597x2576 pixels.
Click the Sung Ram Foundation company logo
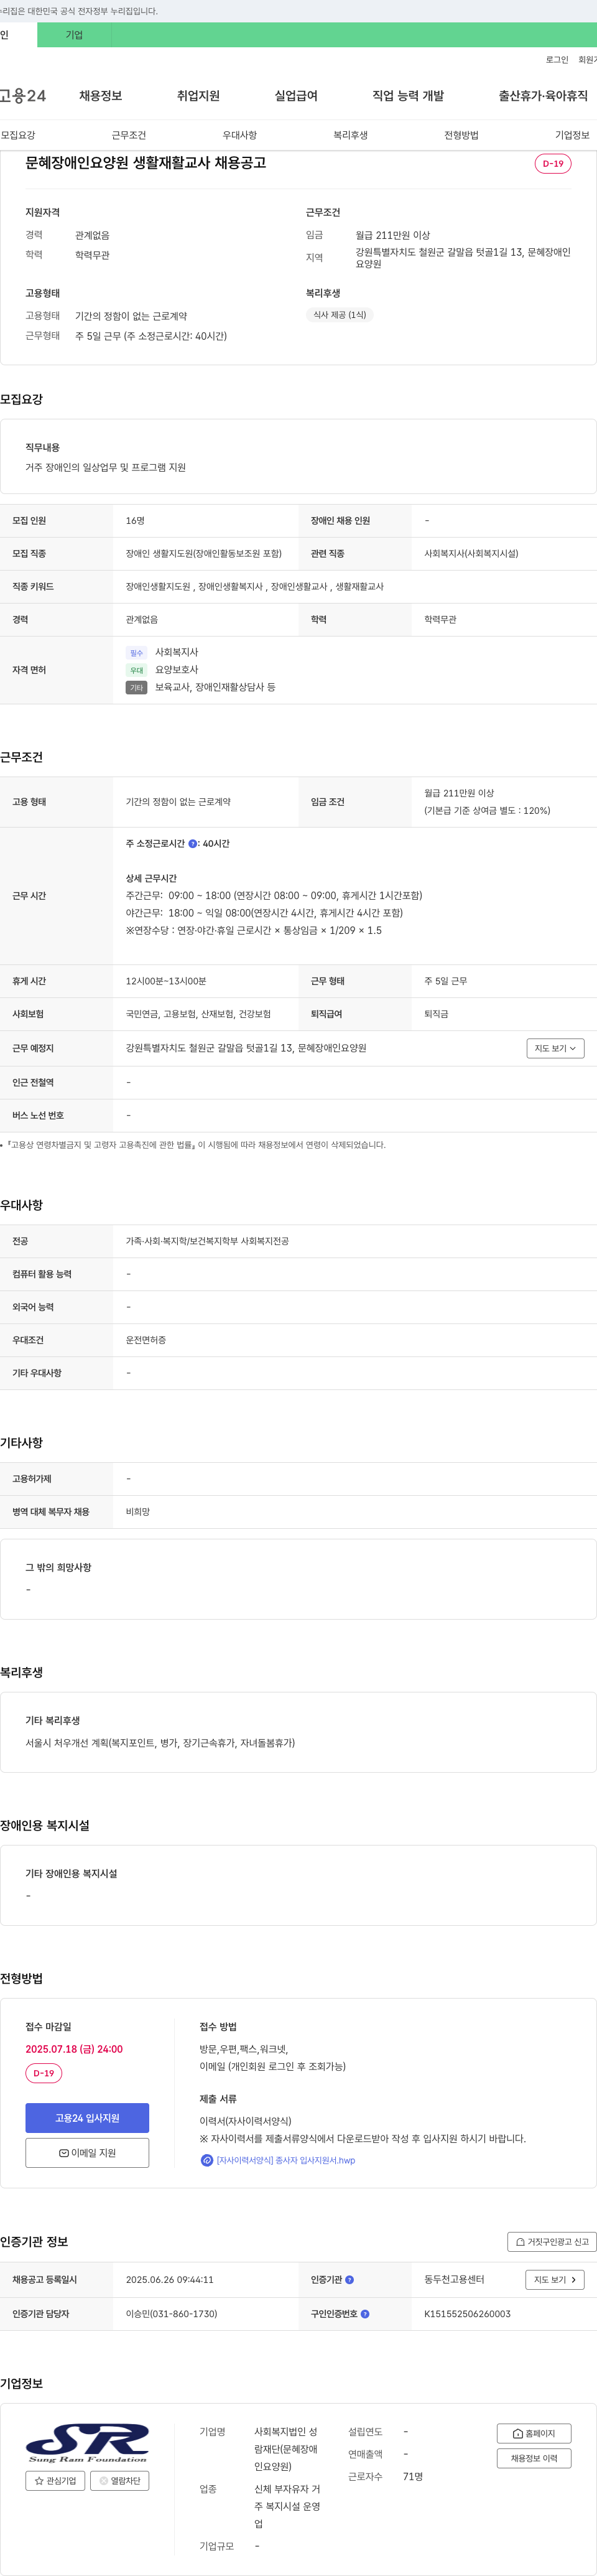tap(87, 2443)
